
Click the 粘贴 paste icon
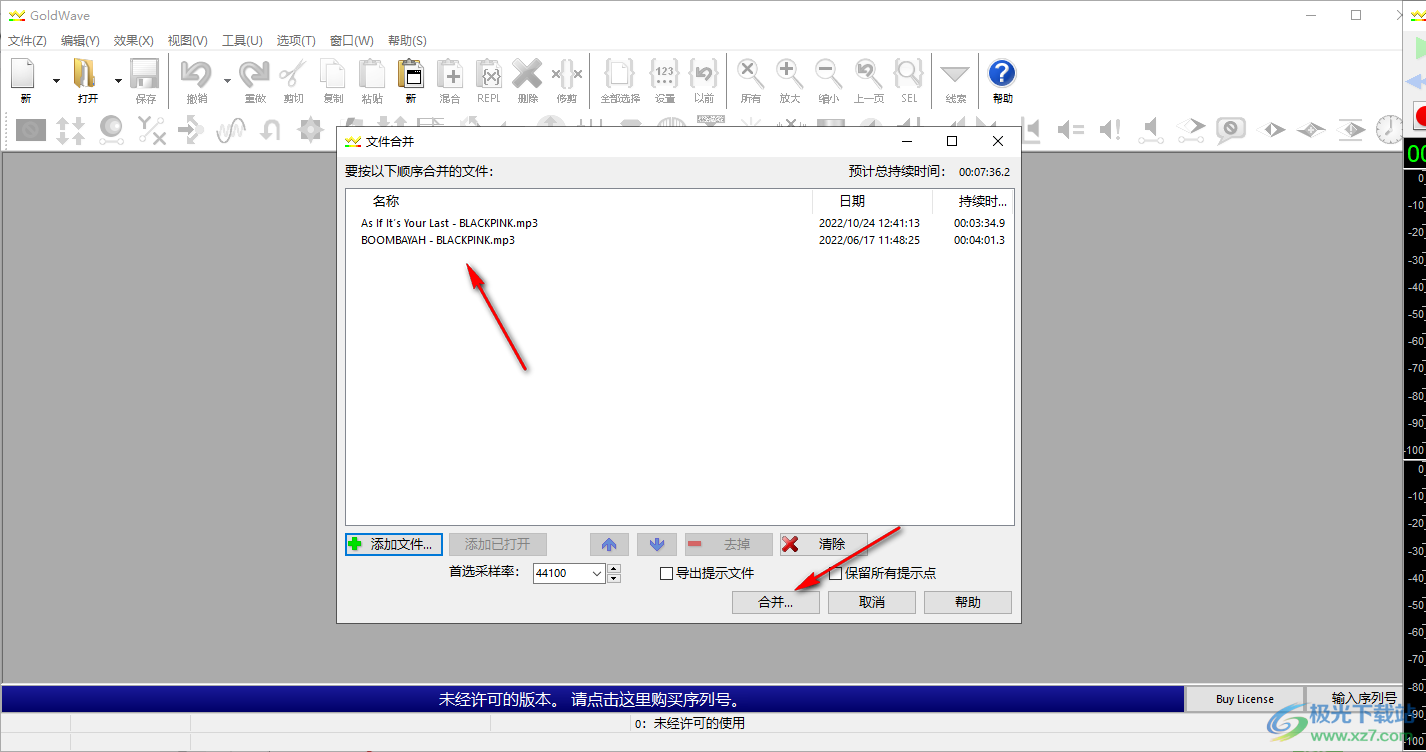(x=371, y=75)
